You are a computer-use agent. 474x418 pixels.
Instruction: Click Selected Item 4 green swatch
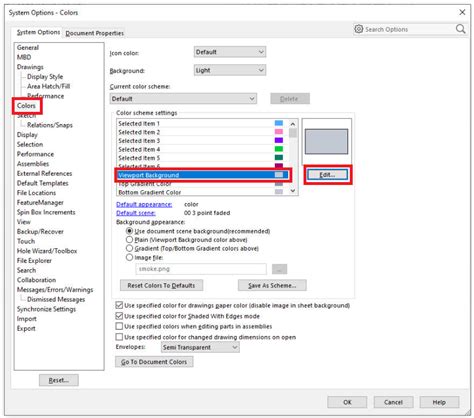point(279,149)
